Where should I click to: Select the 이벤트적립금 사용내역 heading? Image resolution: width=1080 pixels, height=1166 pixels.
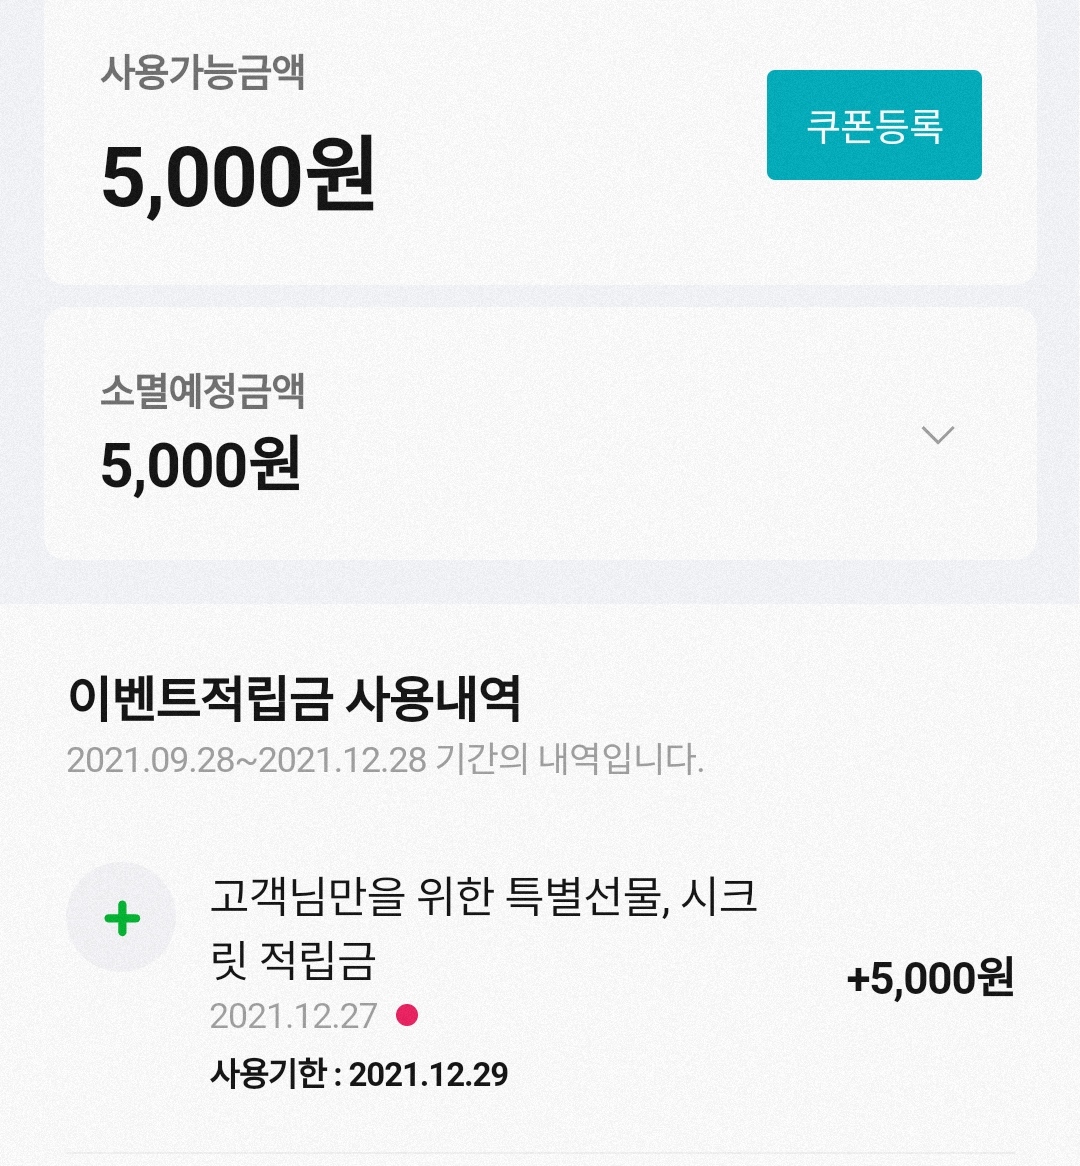click(294, 699)
